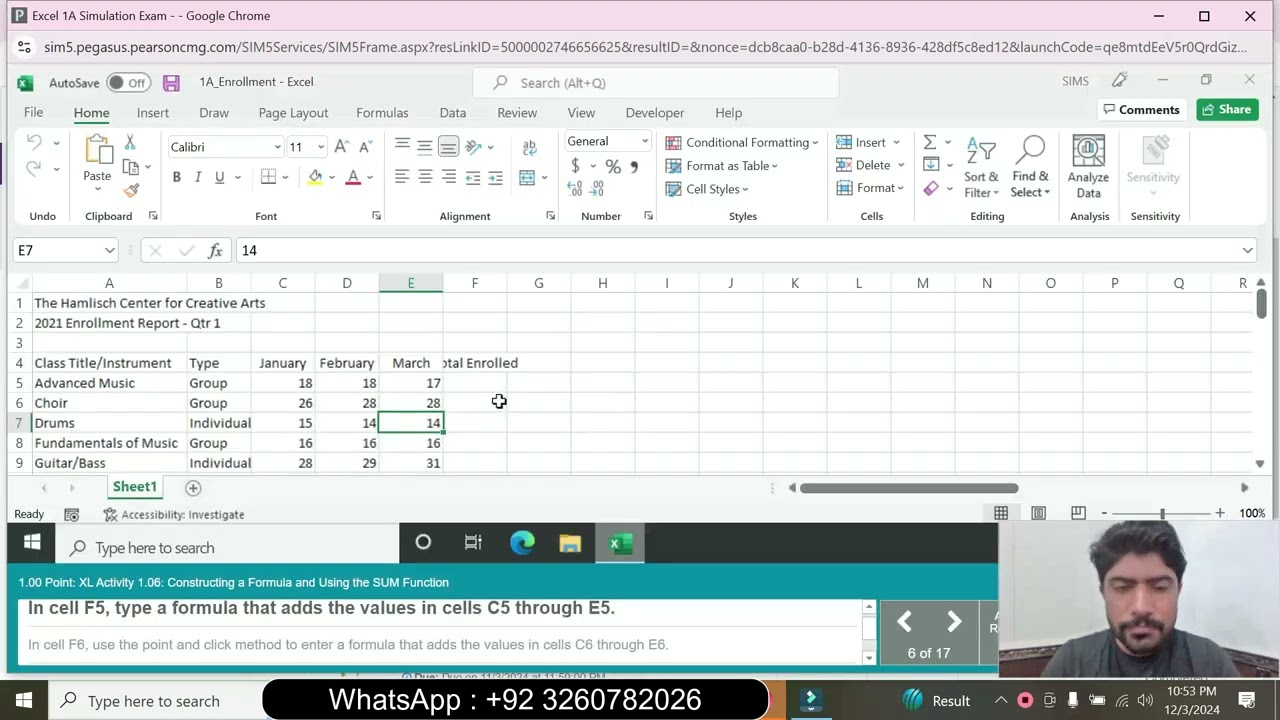Go to previous question arrow

coord(904,622)
